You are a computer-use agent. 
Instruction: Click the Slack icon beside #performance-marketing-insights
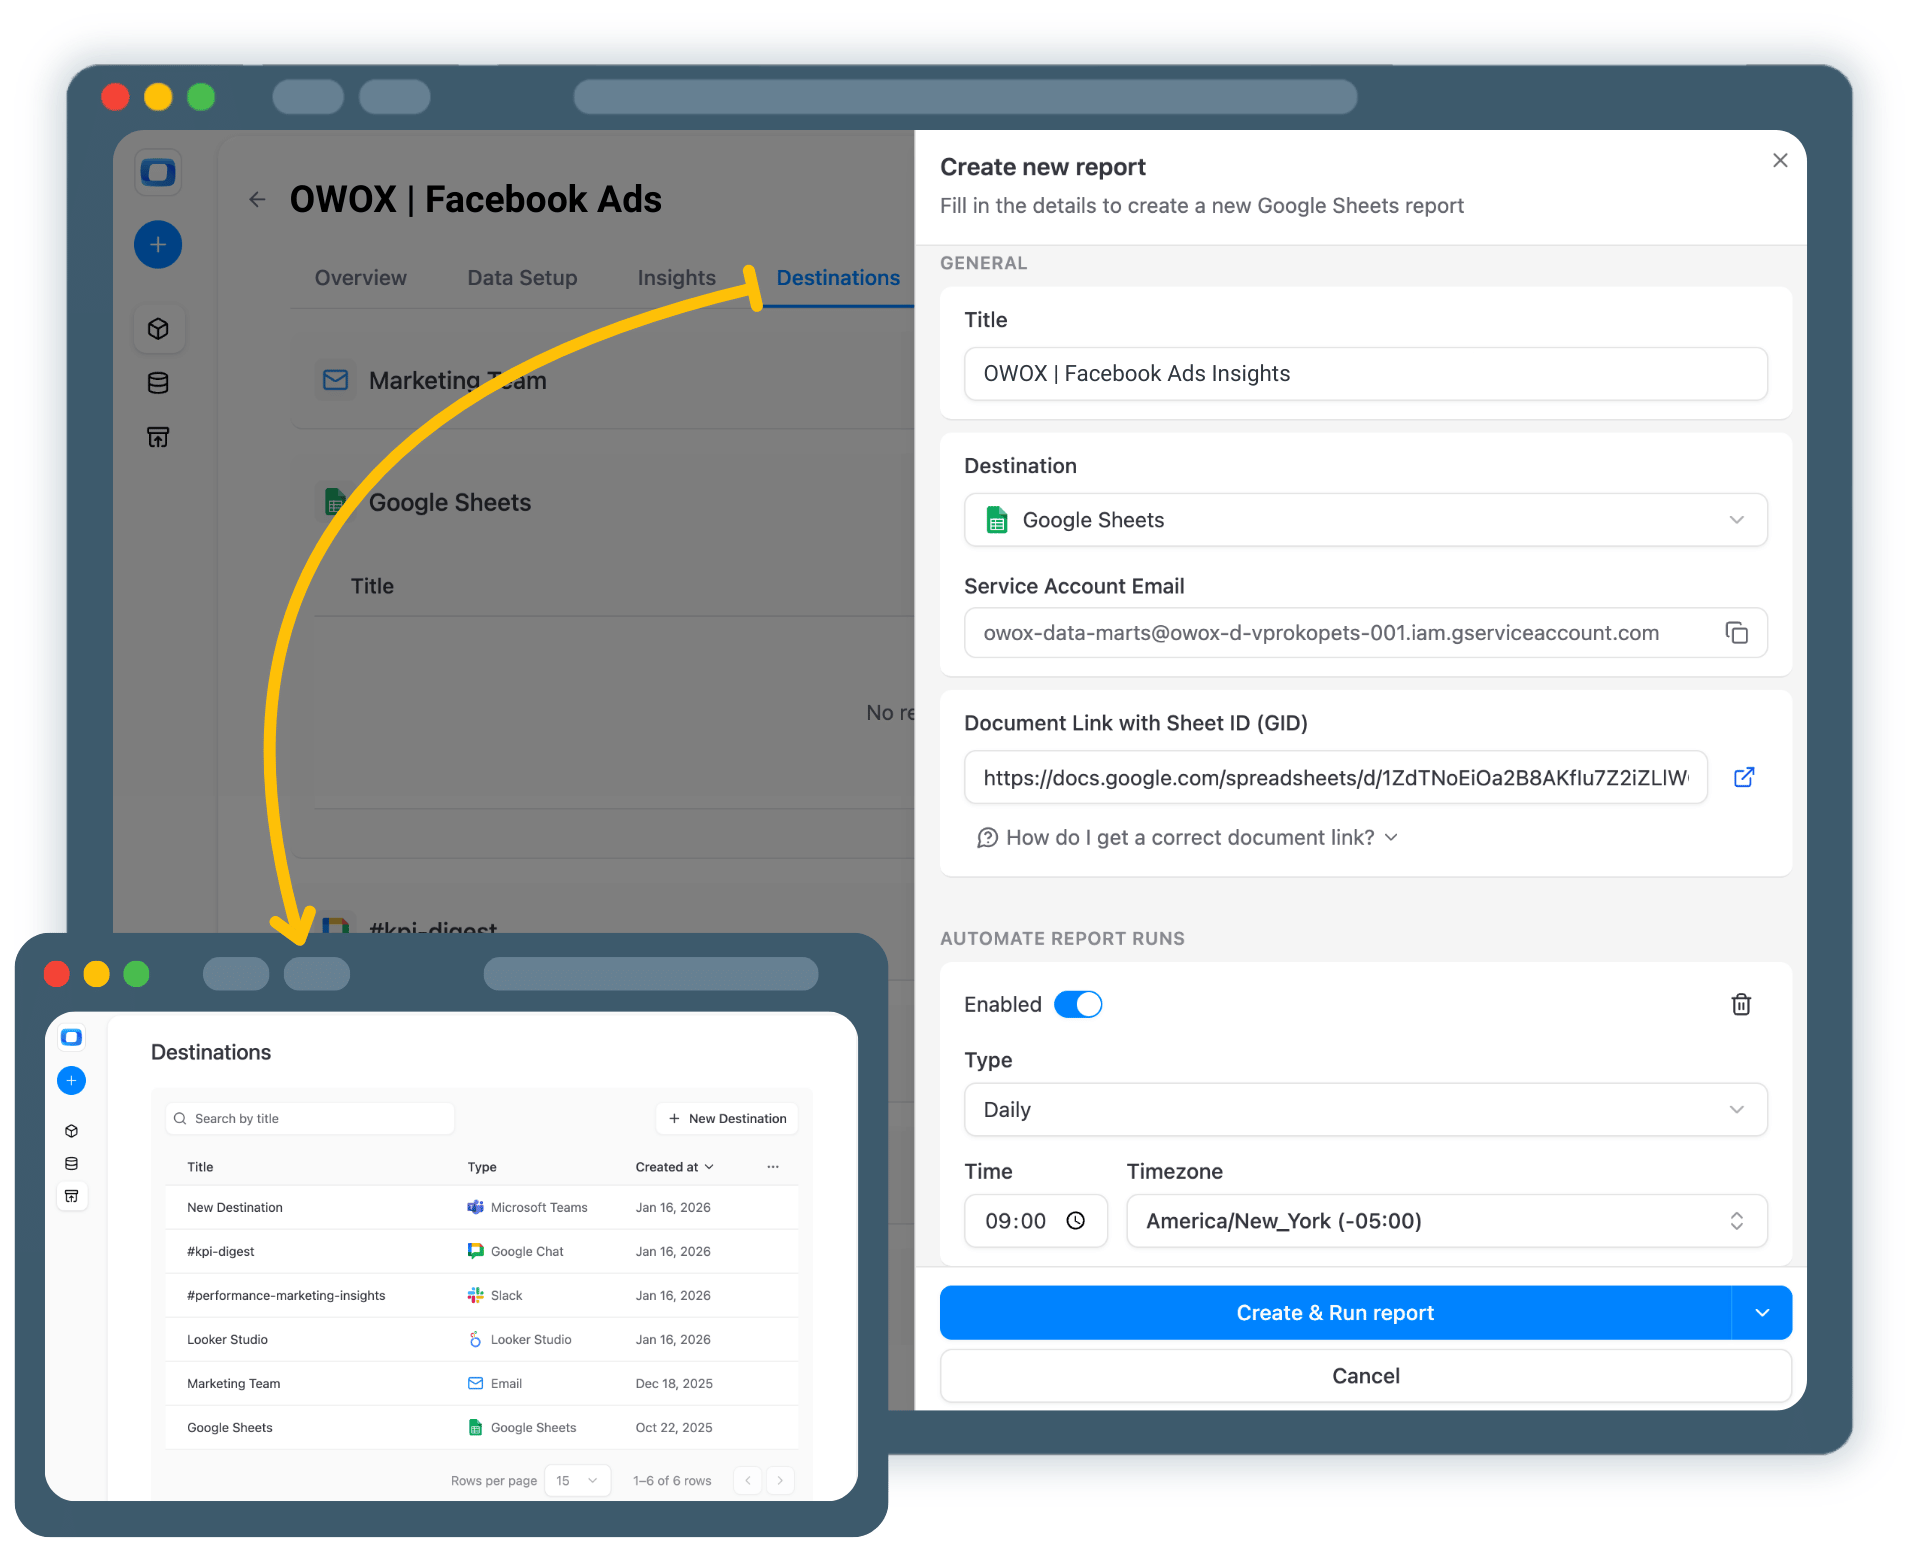[x=475, y=1295]
